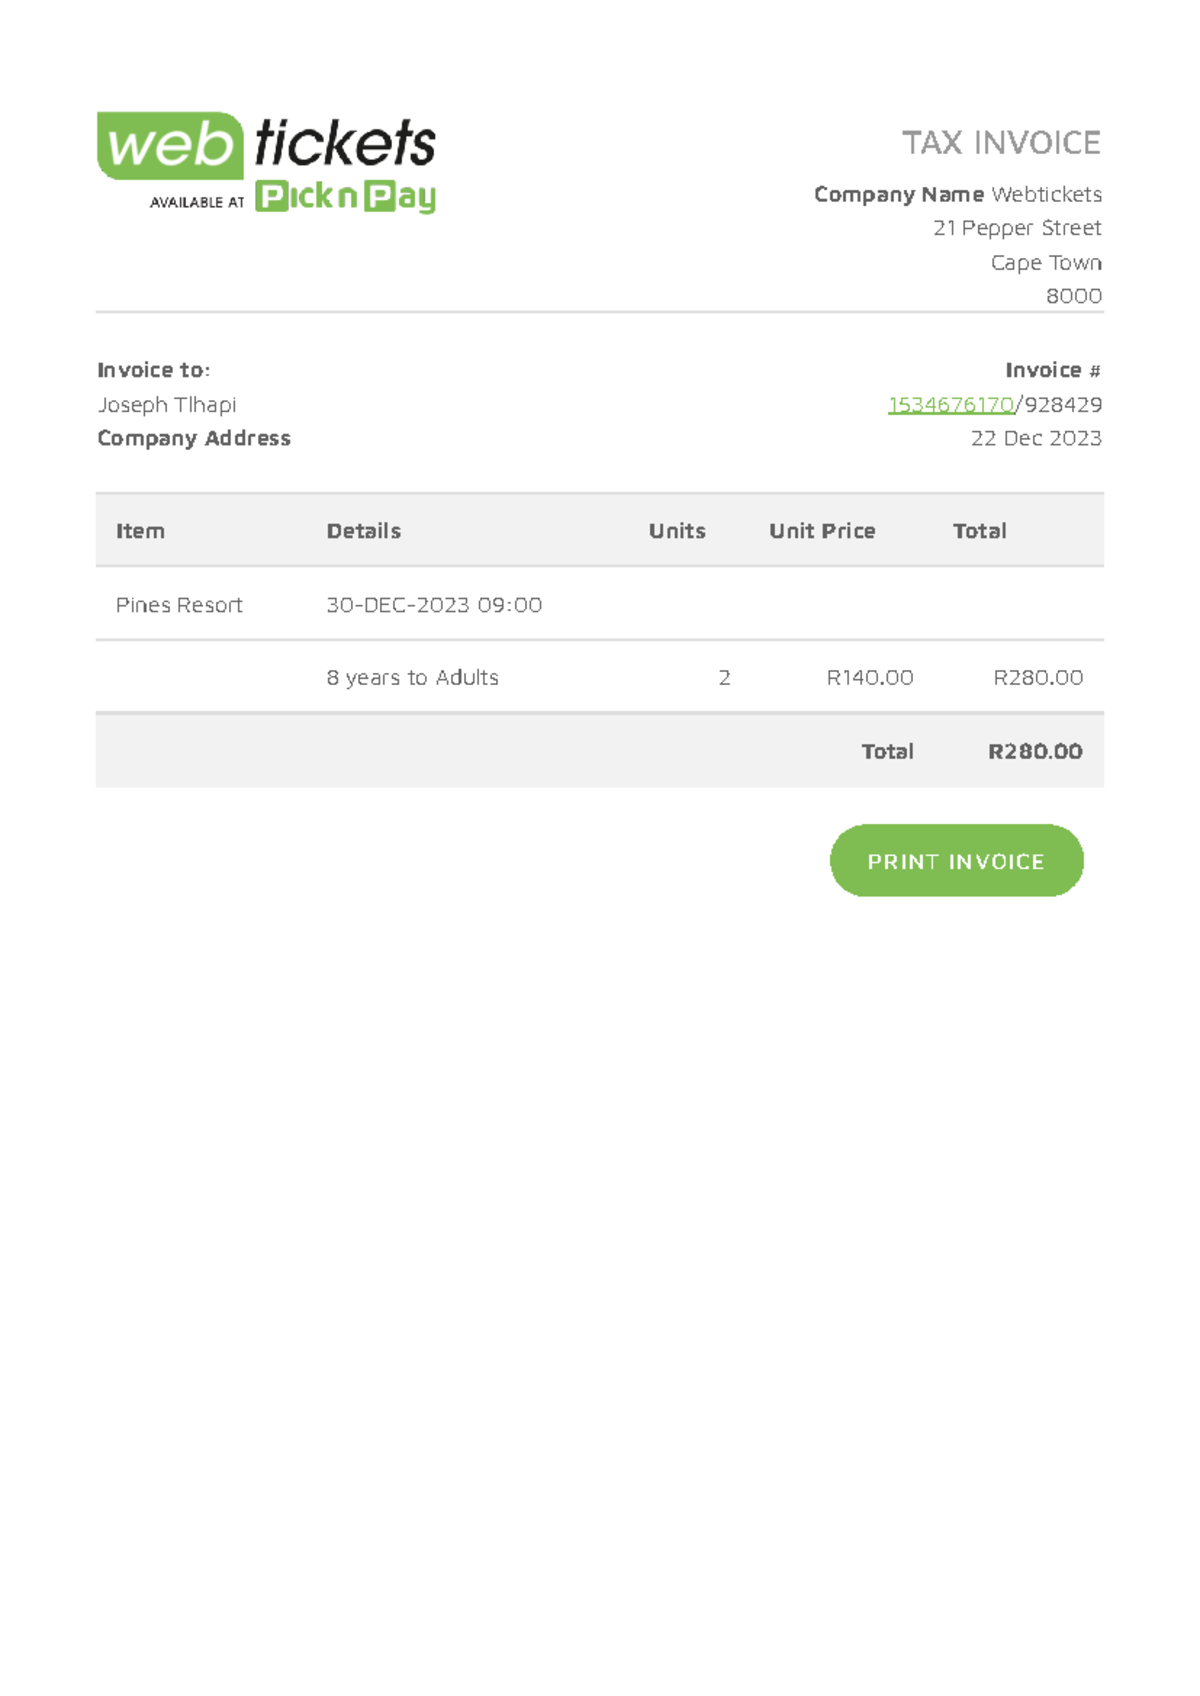Click the recipient name Joseph Tlhapi
Screen dimensions: 1200x1696
point(167,405)
